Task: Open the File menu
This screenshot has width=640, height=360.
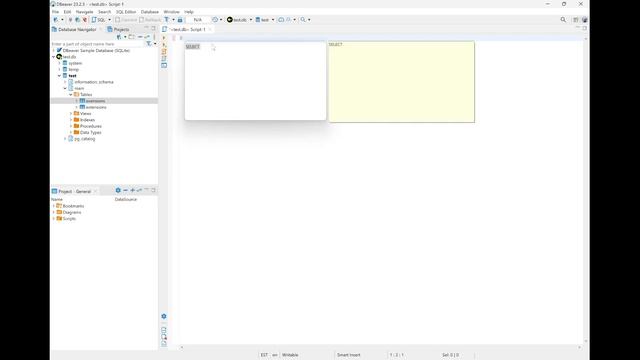Action: 55,12
